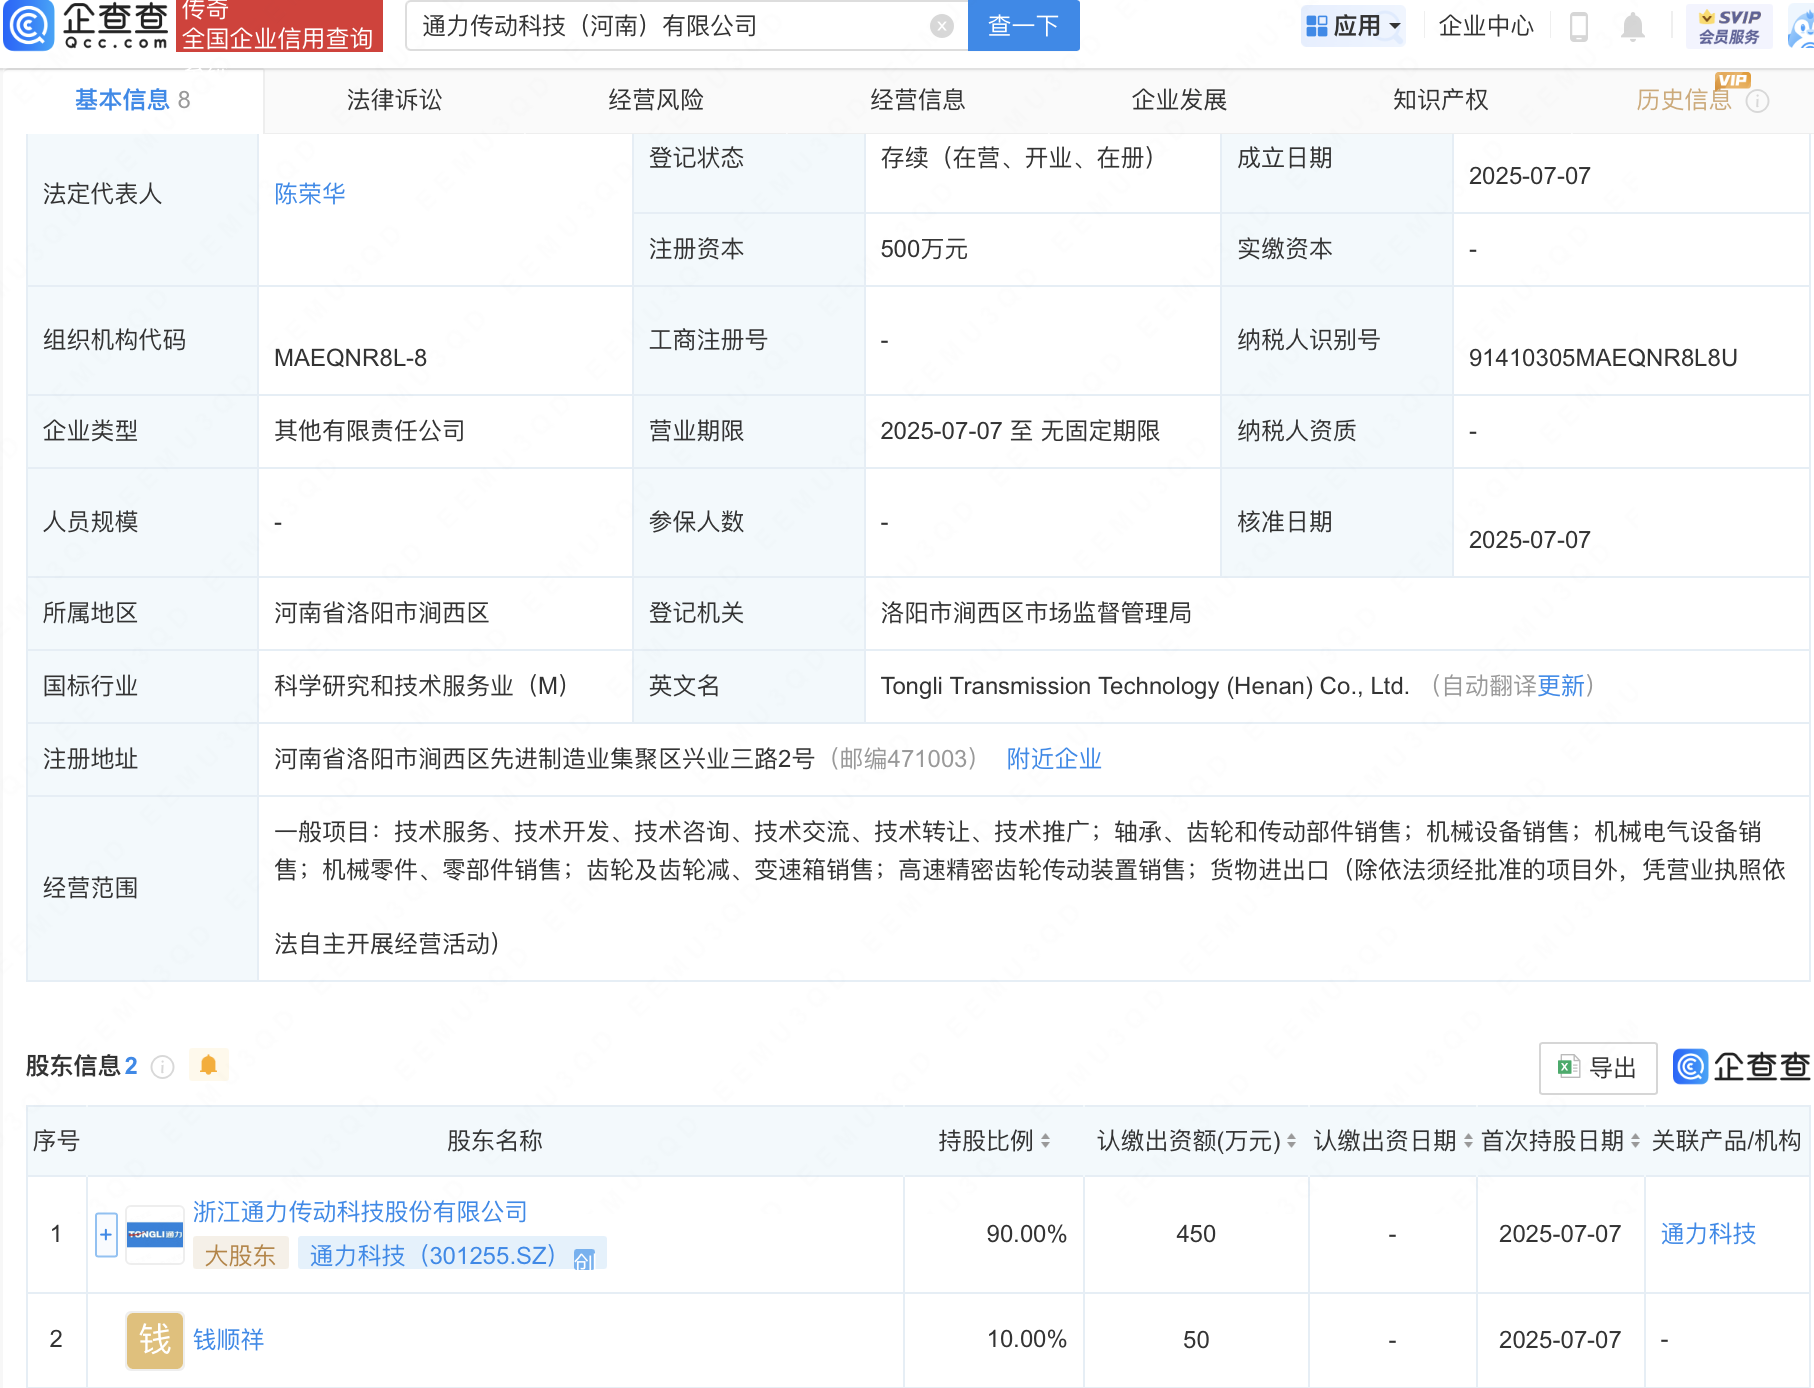The image size is (1814, 1388).
Task: Click the listed-company icon after 301255.SZ
Action: click(x=584, y=1259)
